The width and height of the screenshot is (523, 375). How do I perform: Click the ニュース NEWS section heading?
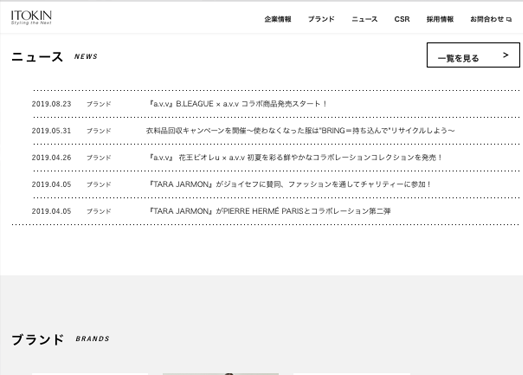pyautogui.click(x=54, y=57)
